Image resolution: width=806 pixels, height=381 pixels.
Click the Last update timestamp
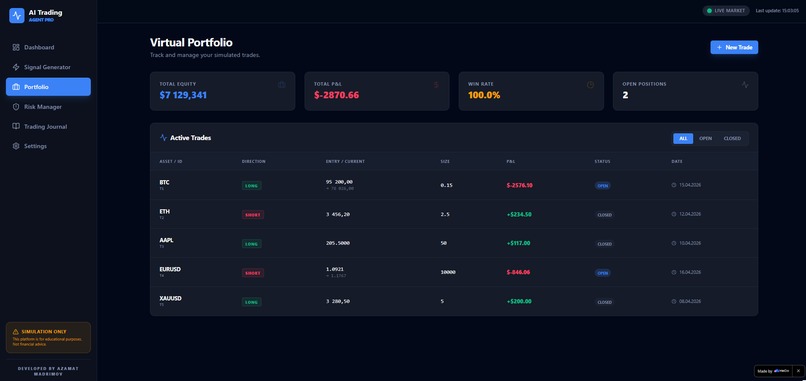(778, 10)
